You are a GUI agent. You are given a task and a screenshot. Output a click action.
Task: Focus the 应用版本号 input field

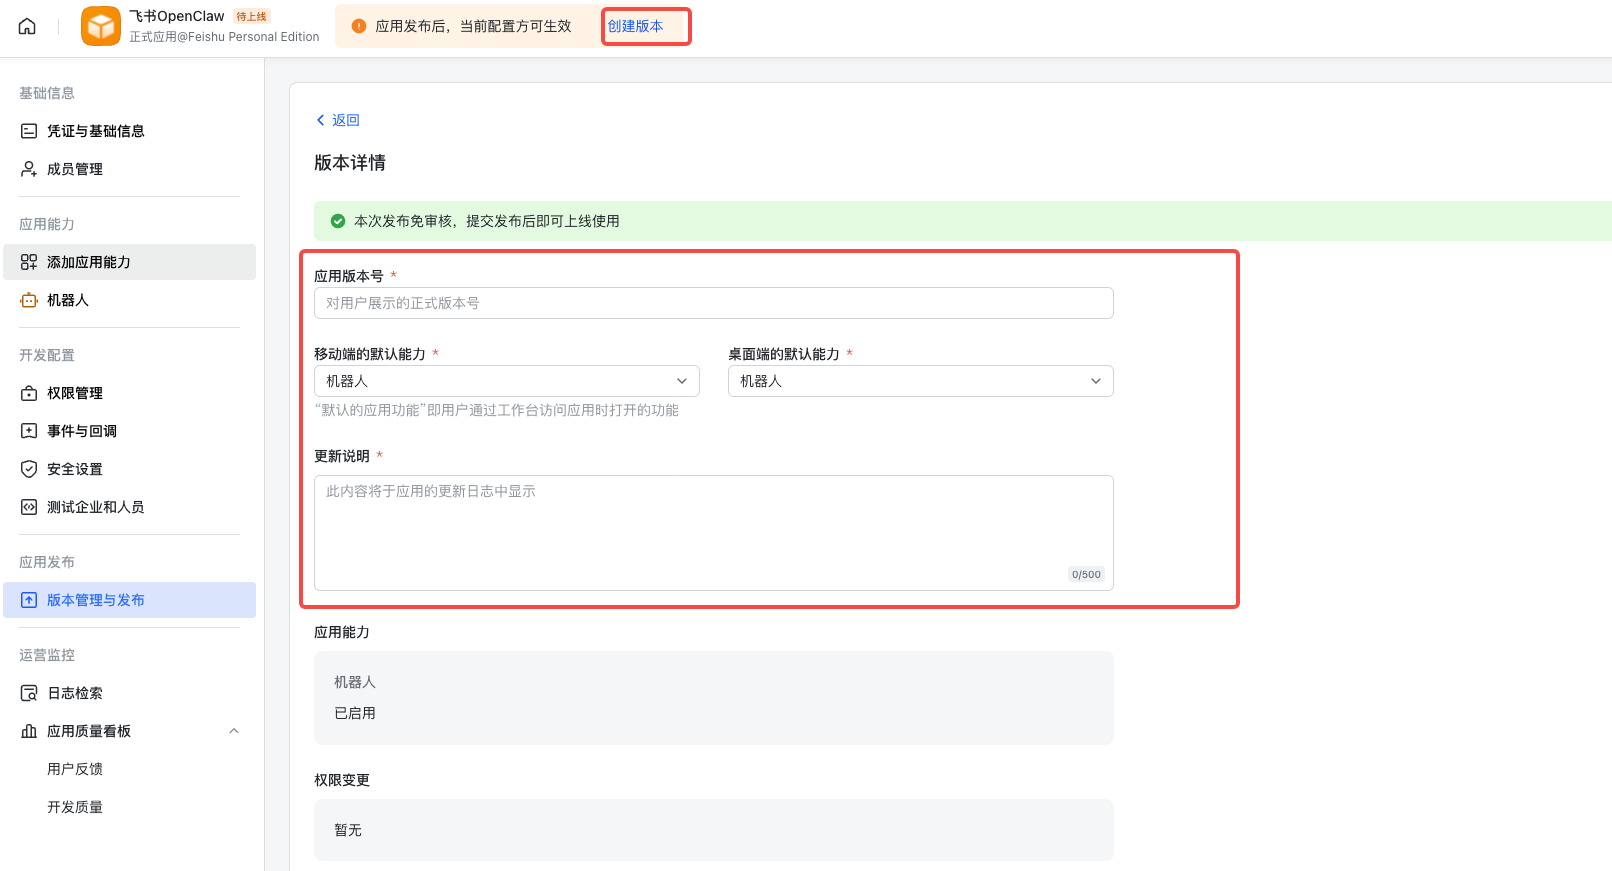click(713, 303)
